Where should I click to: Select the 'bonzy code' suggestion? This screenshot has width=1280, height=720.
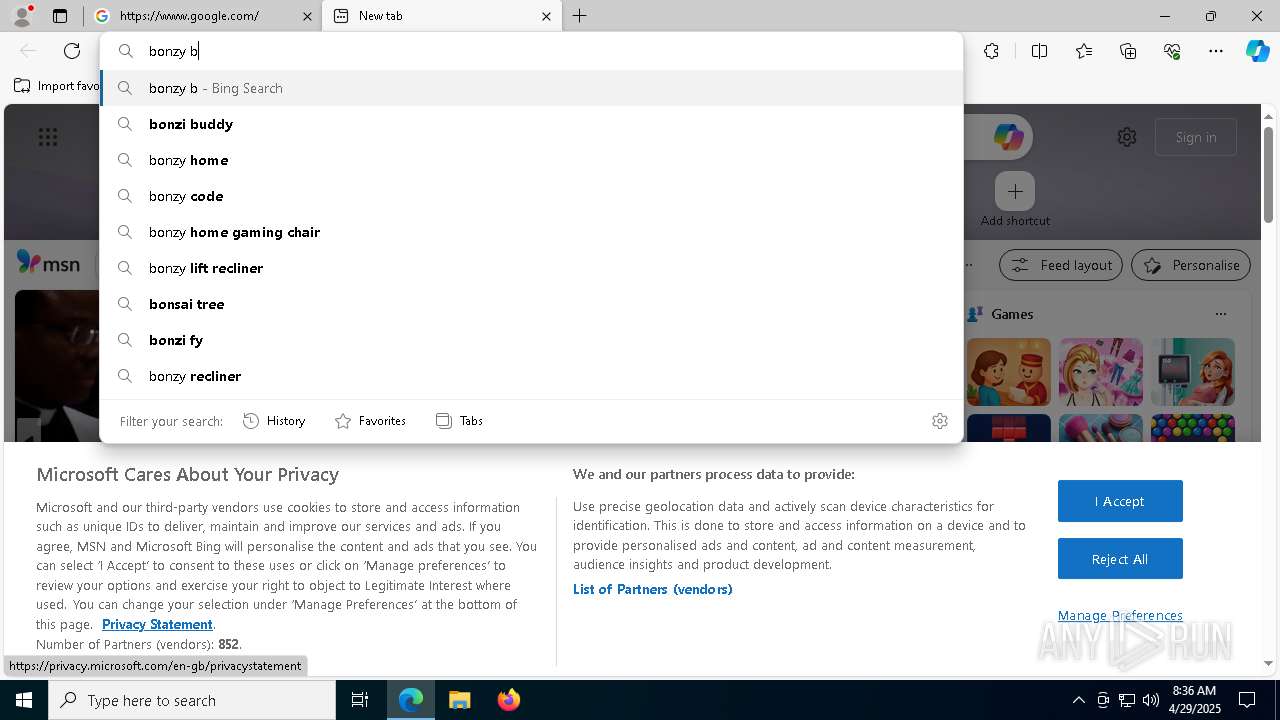pos(532,196)
